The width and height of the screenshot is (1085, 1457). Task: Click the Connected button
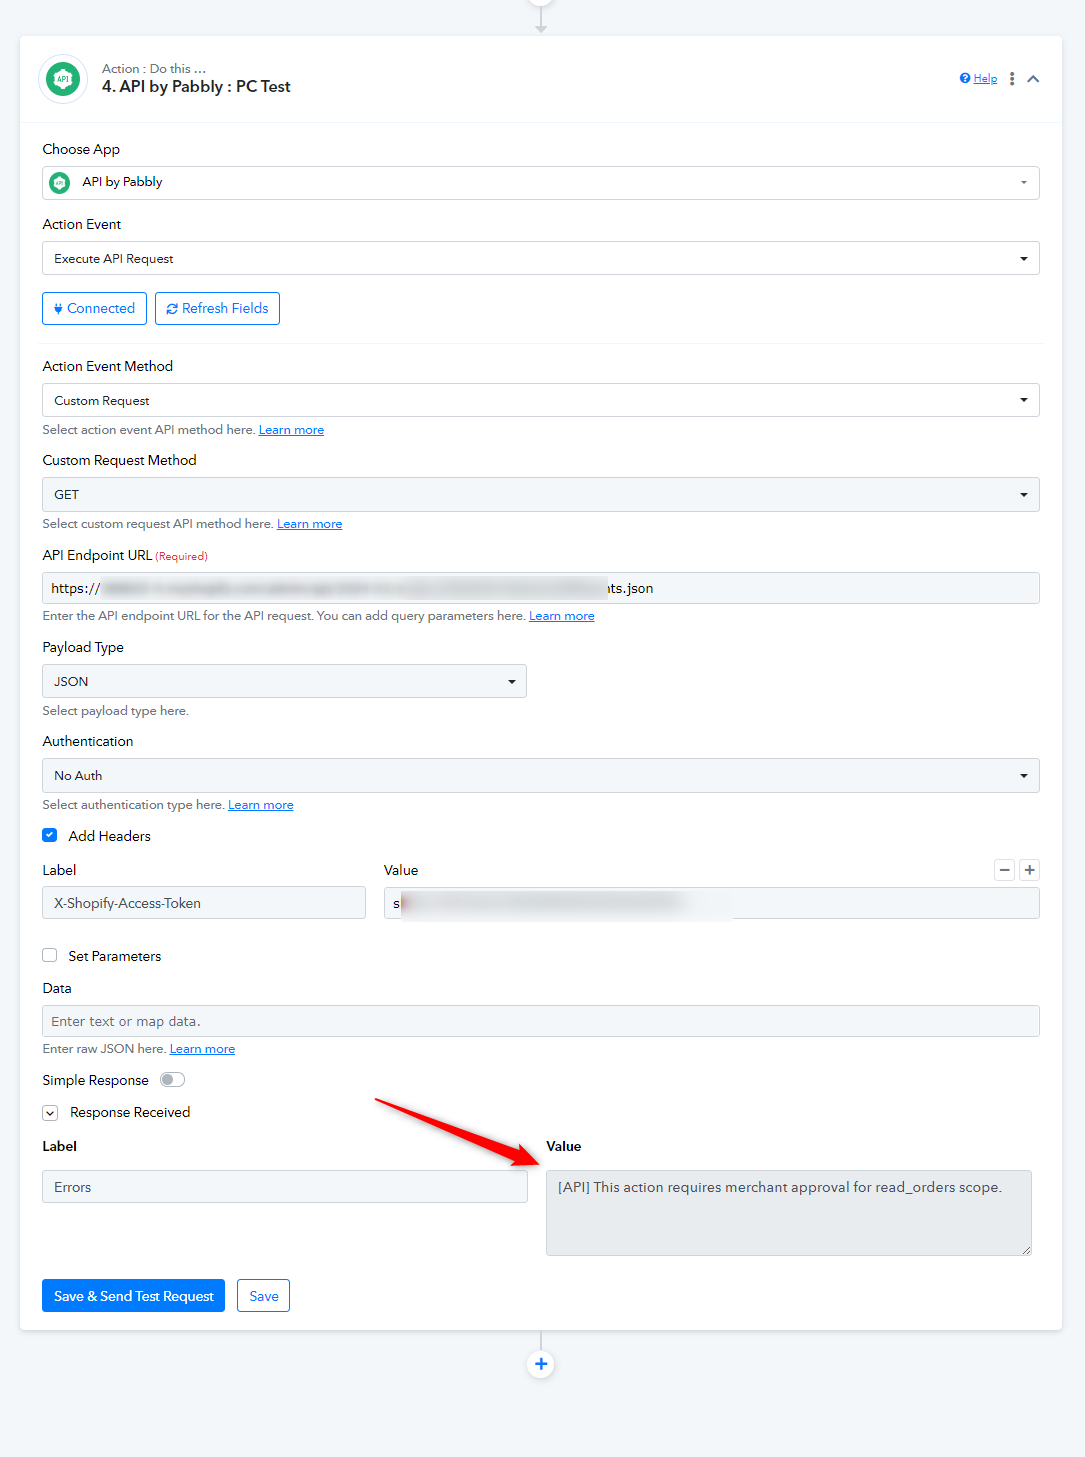click(x=94, y=308)
